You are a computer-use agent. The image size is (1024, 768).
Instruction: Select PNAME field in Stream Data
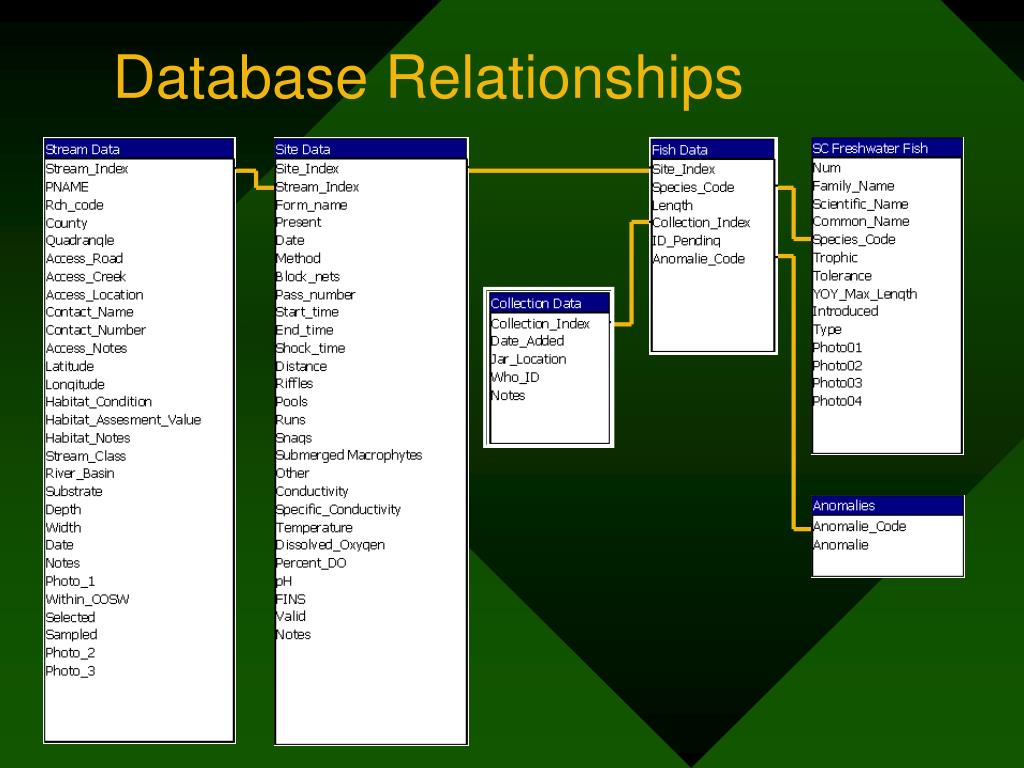click(x=67, y=187)
